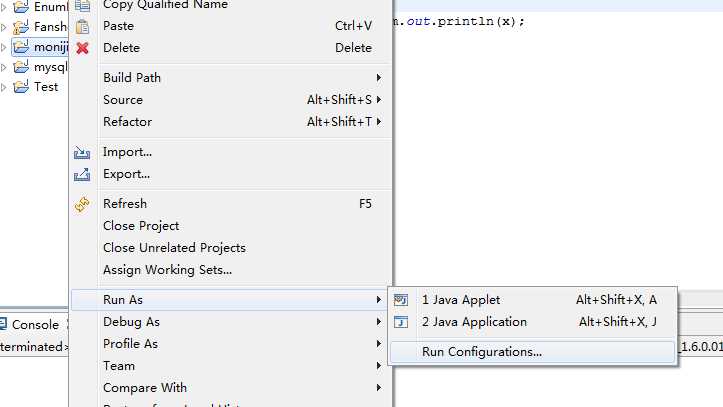Screen dimensions: 723x407
Task: Choose Paste from the context menu
Action: 231,26
